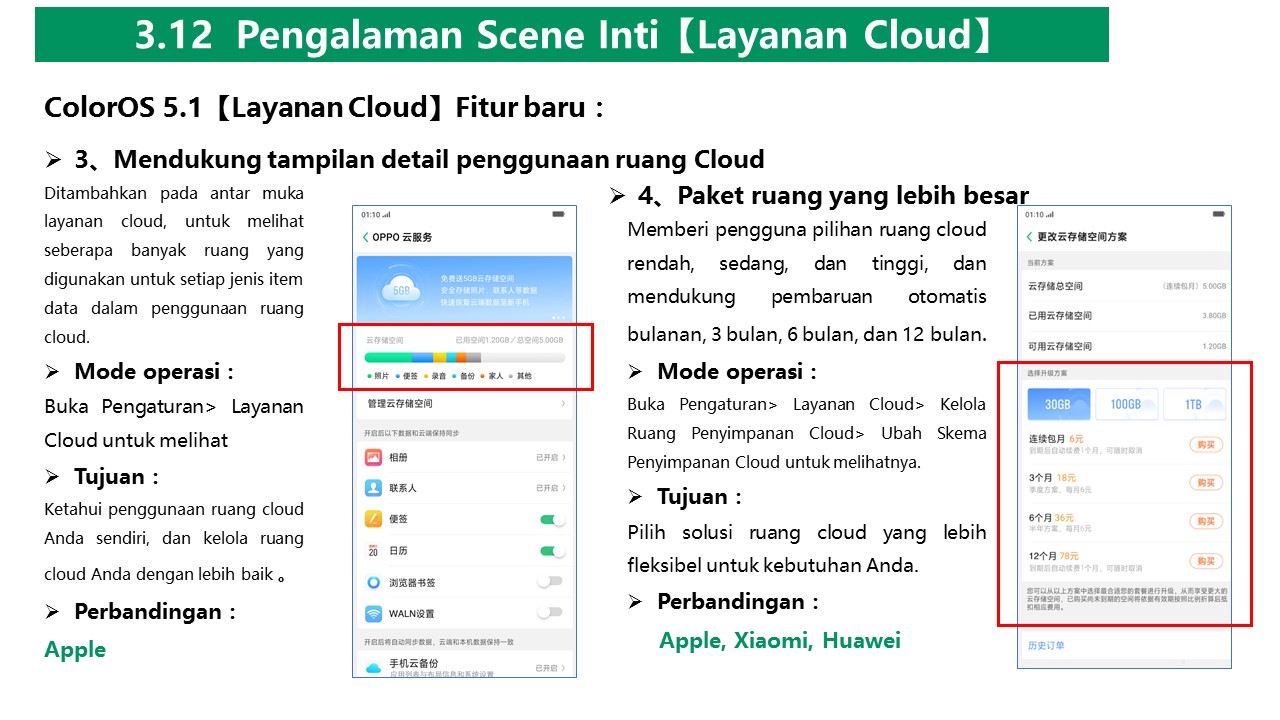Open 相册 details via the 已开启 chevron
Viewport: 1280px width, 720px height.
click(563, 457)
